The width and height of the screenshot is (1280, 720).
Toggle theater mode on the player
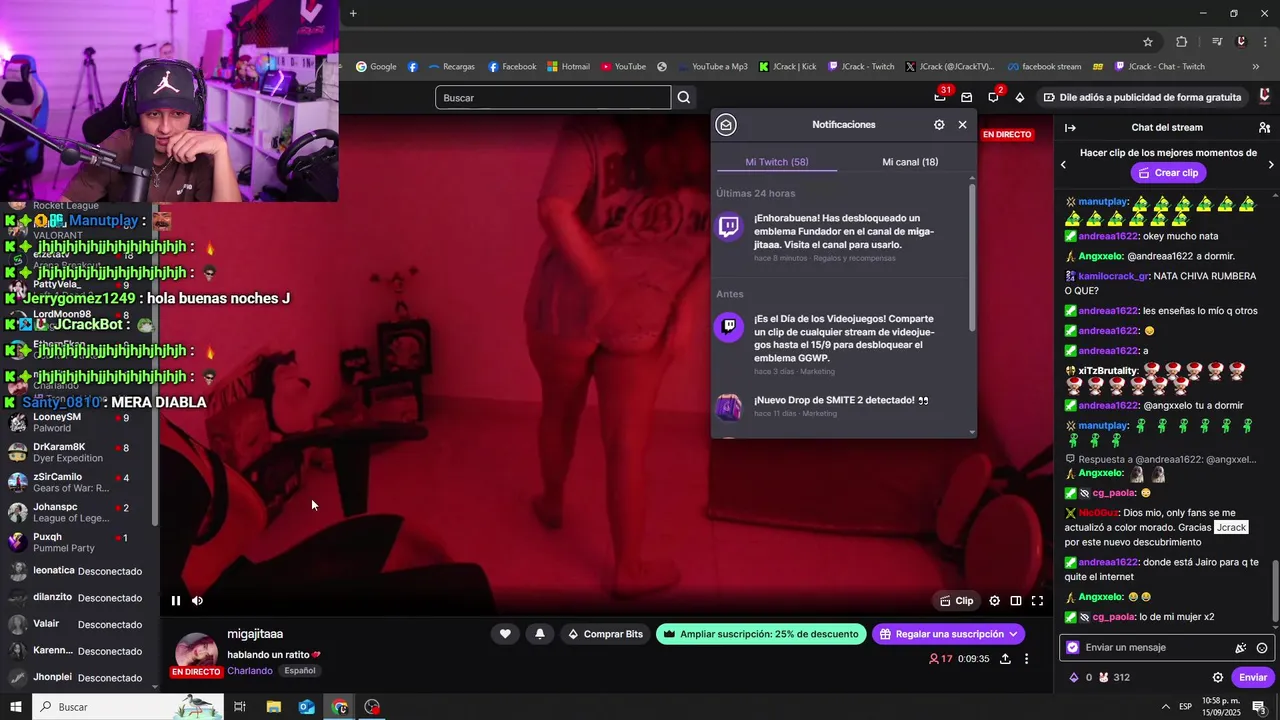click(x=1016, y=601)
